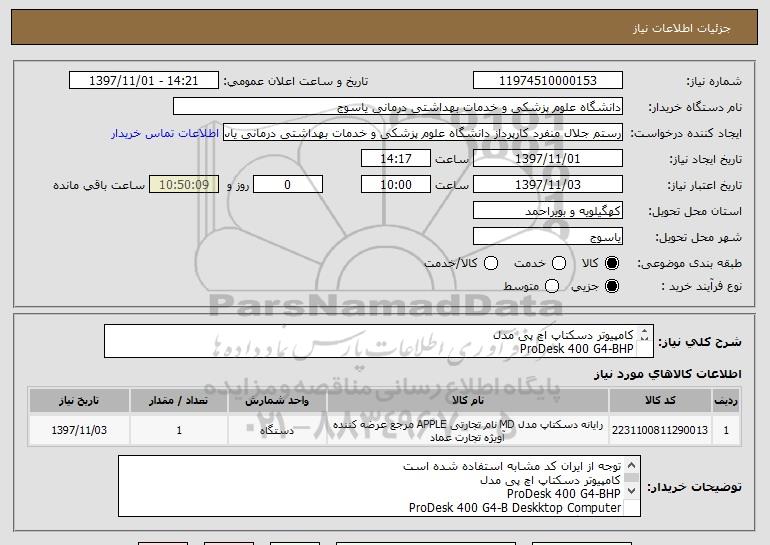Click the ردیف column header
The height and width of the screenshot is (545, 770).
point(726,401)
